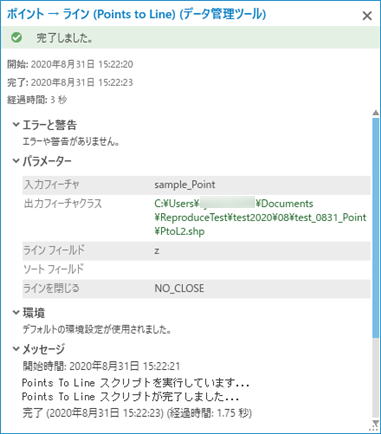
Task: Click the ラインを閉じる parameter label
Action: (51, 288)
